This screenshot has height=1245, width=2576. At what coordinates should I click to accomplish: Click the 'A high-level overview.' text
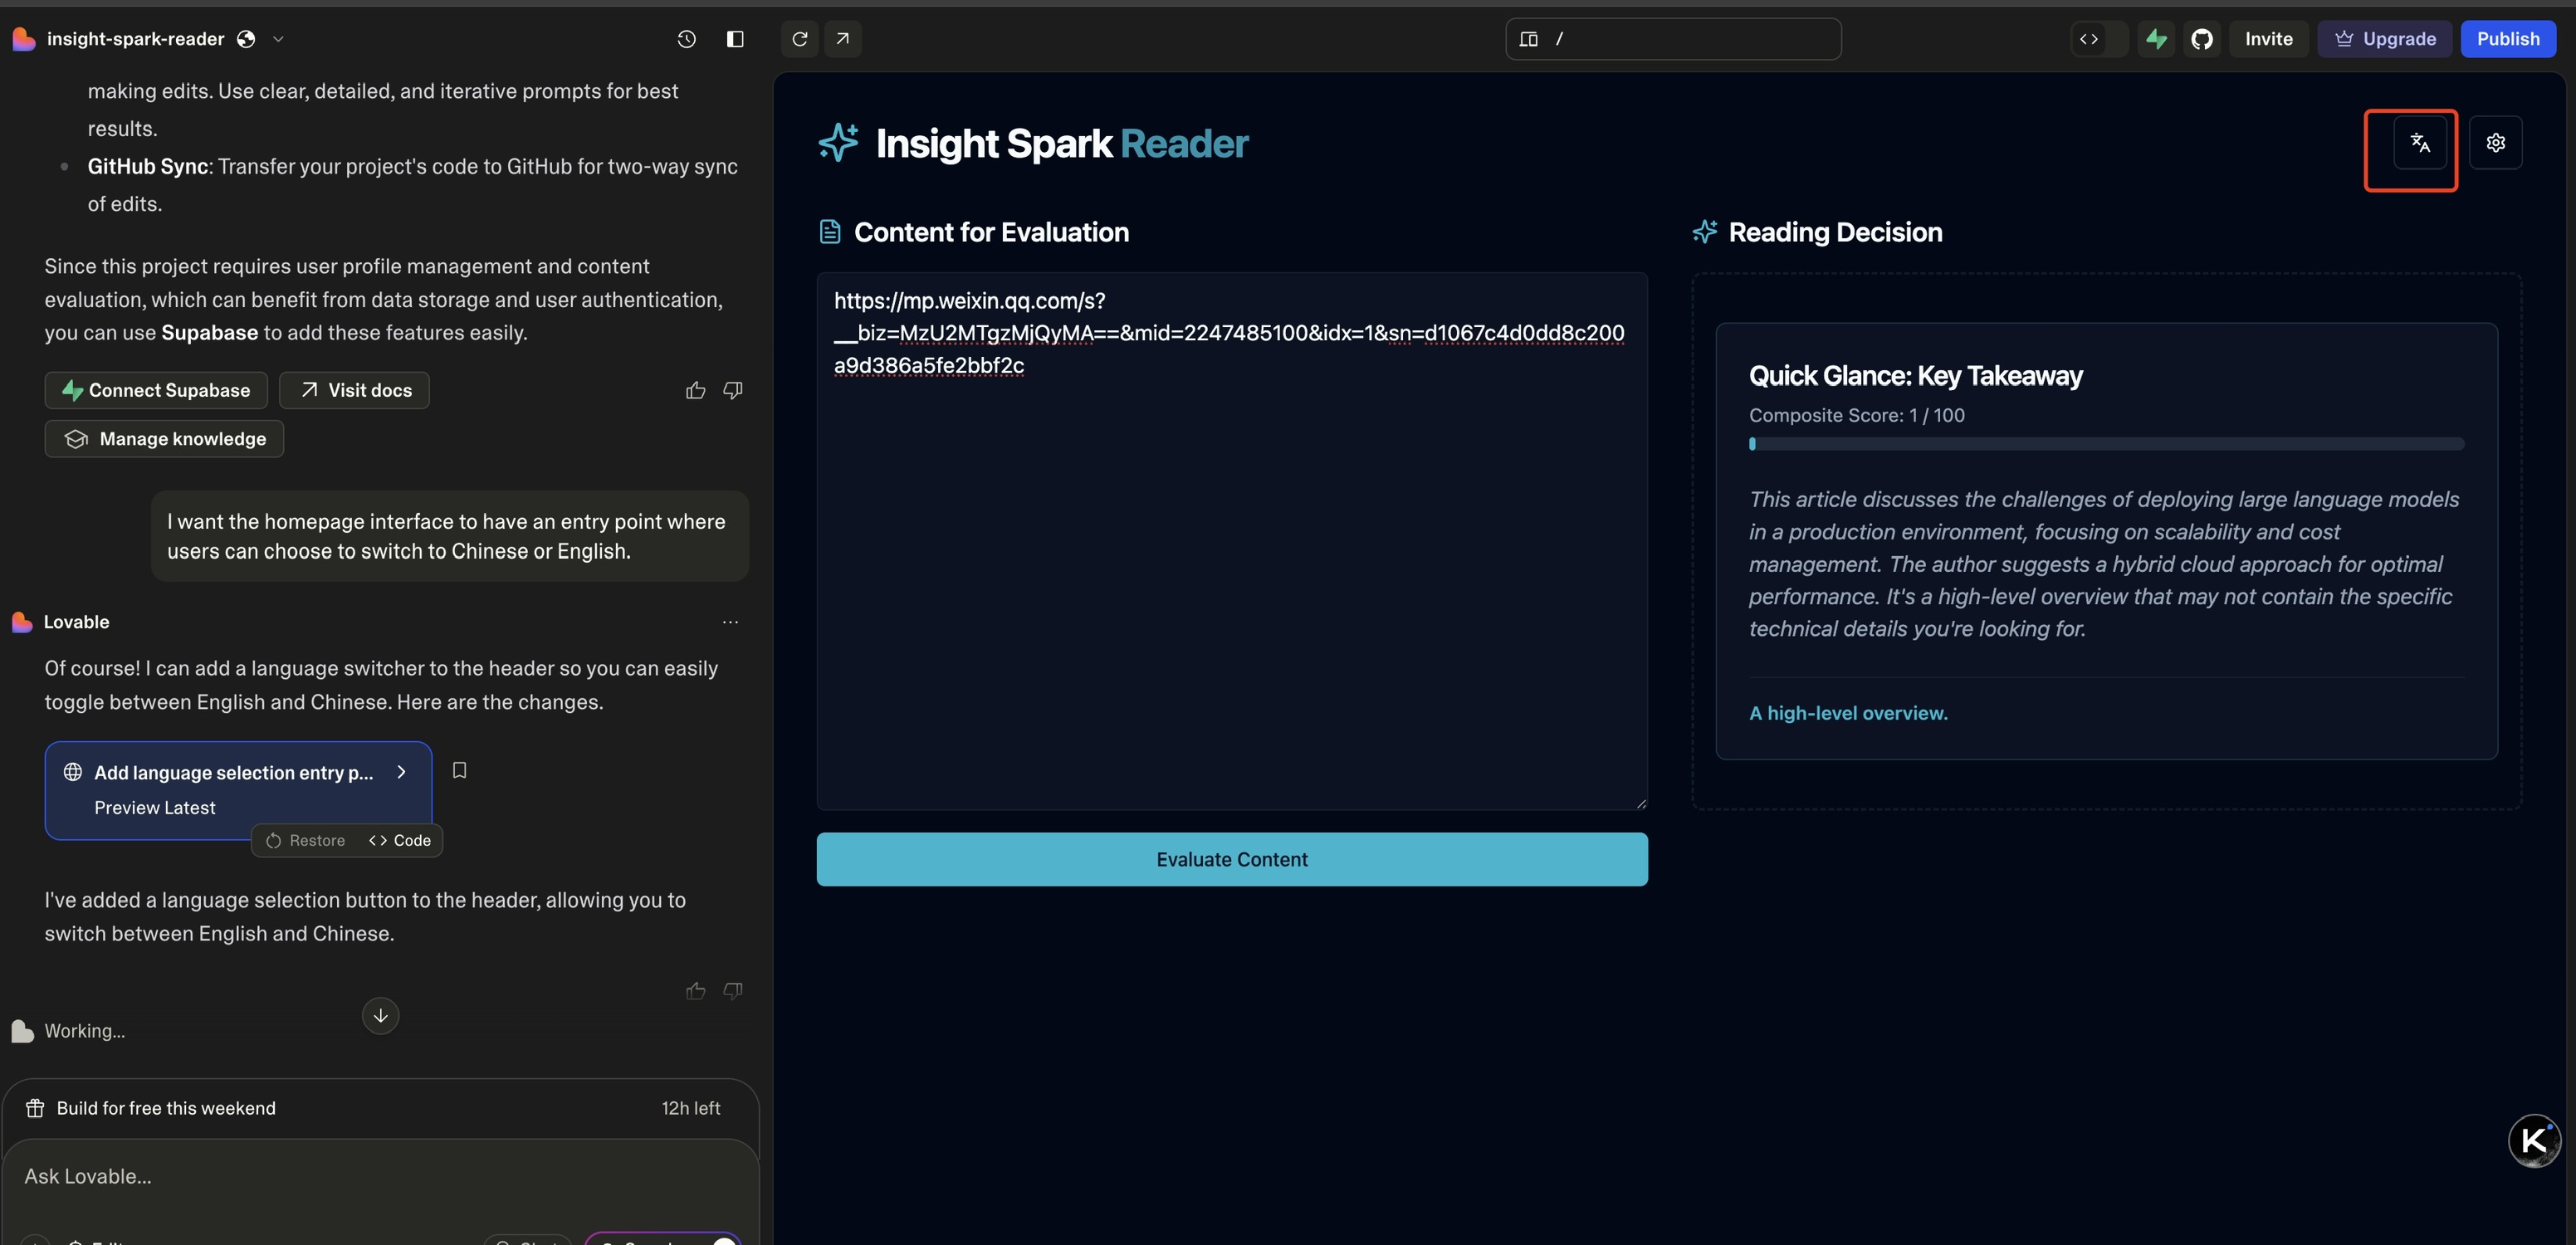click(1848, 713)
